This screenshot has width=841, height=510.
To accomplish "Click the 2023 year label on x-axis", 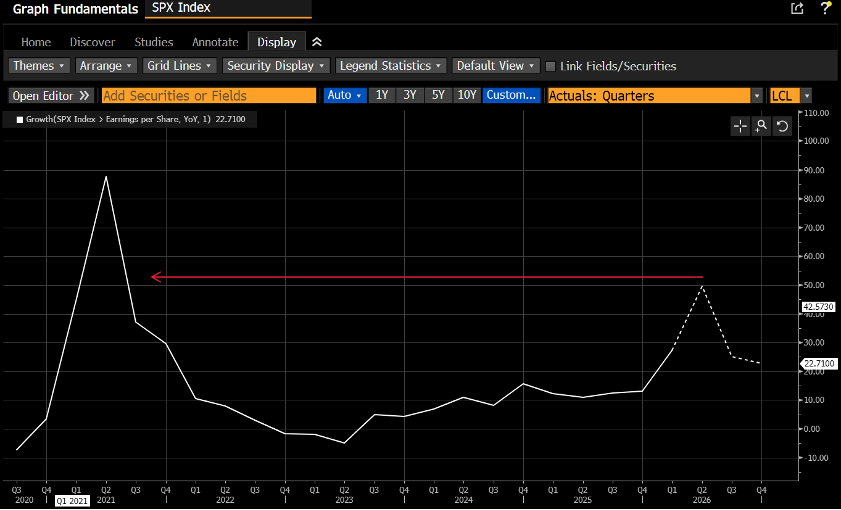I will click(344, 500).
